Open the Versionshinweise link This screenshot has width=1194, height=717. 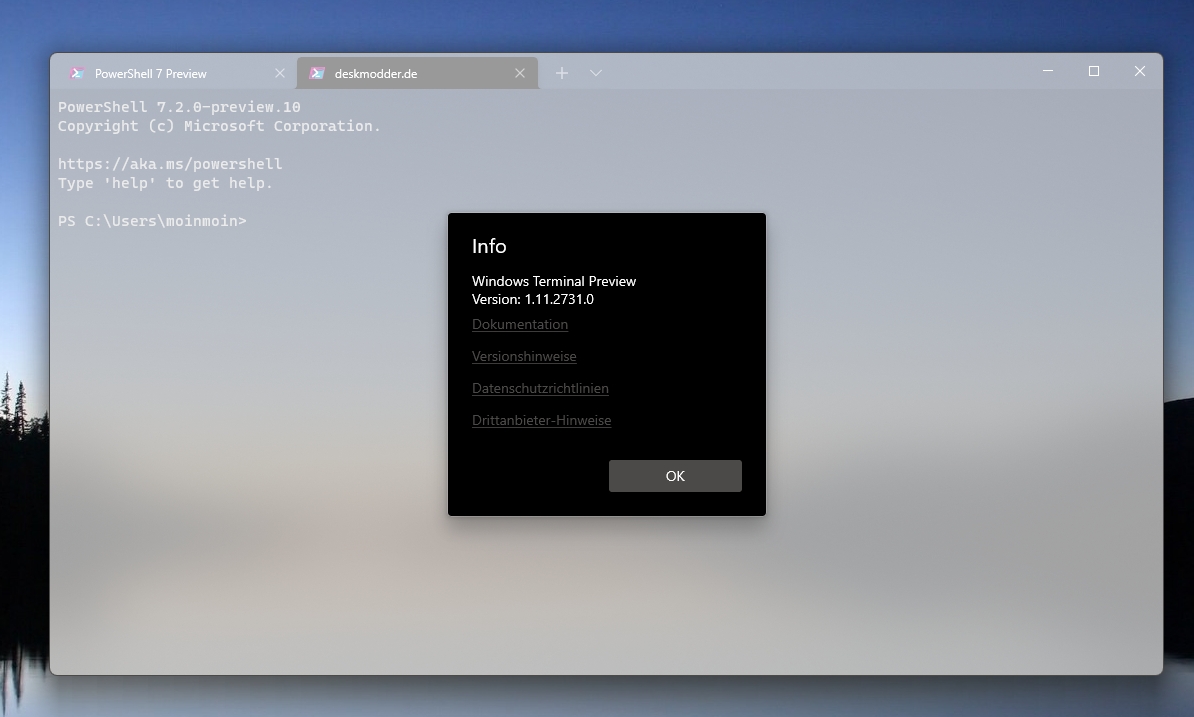524,356
